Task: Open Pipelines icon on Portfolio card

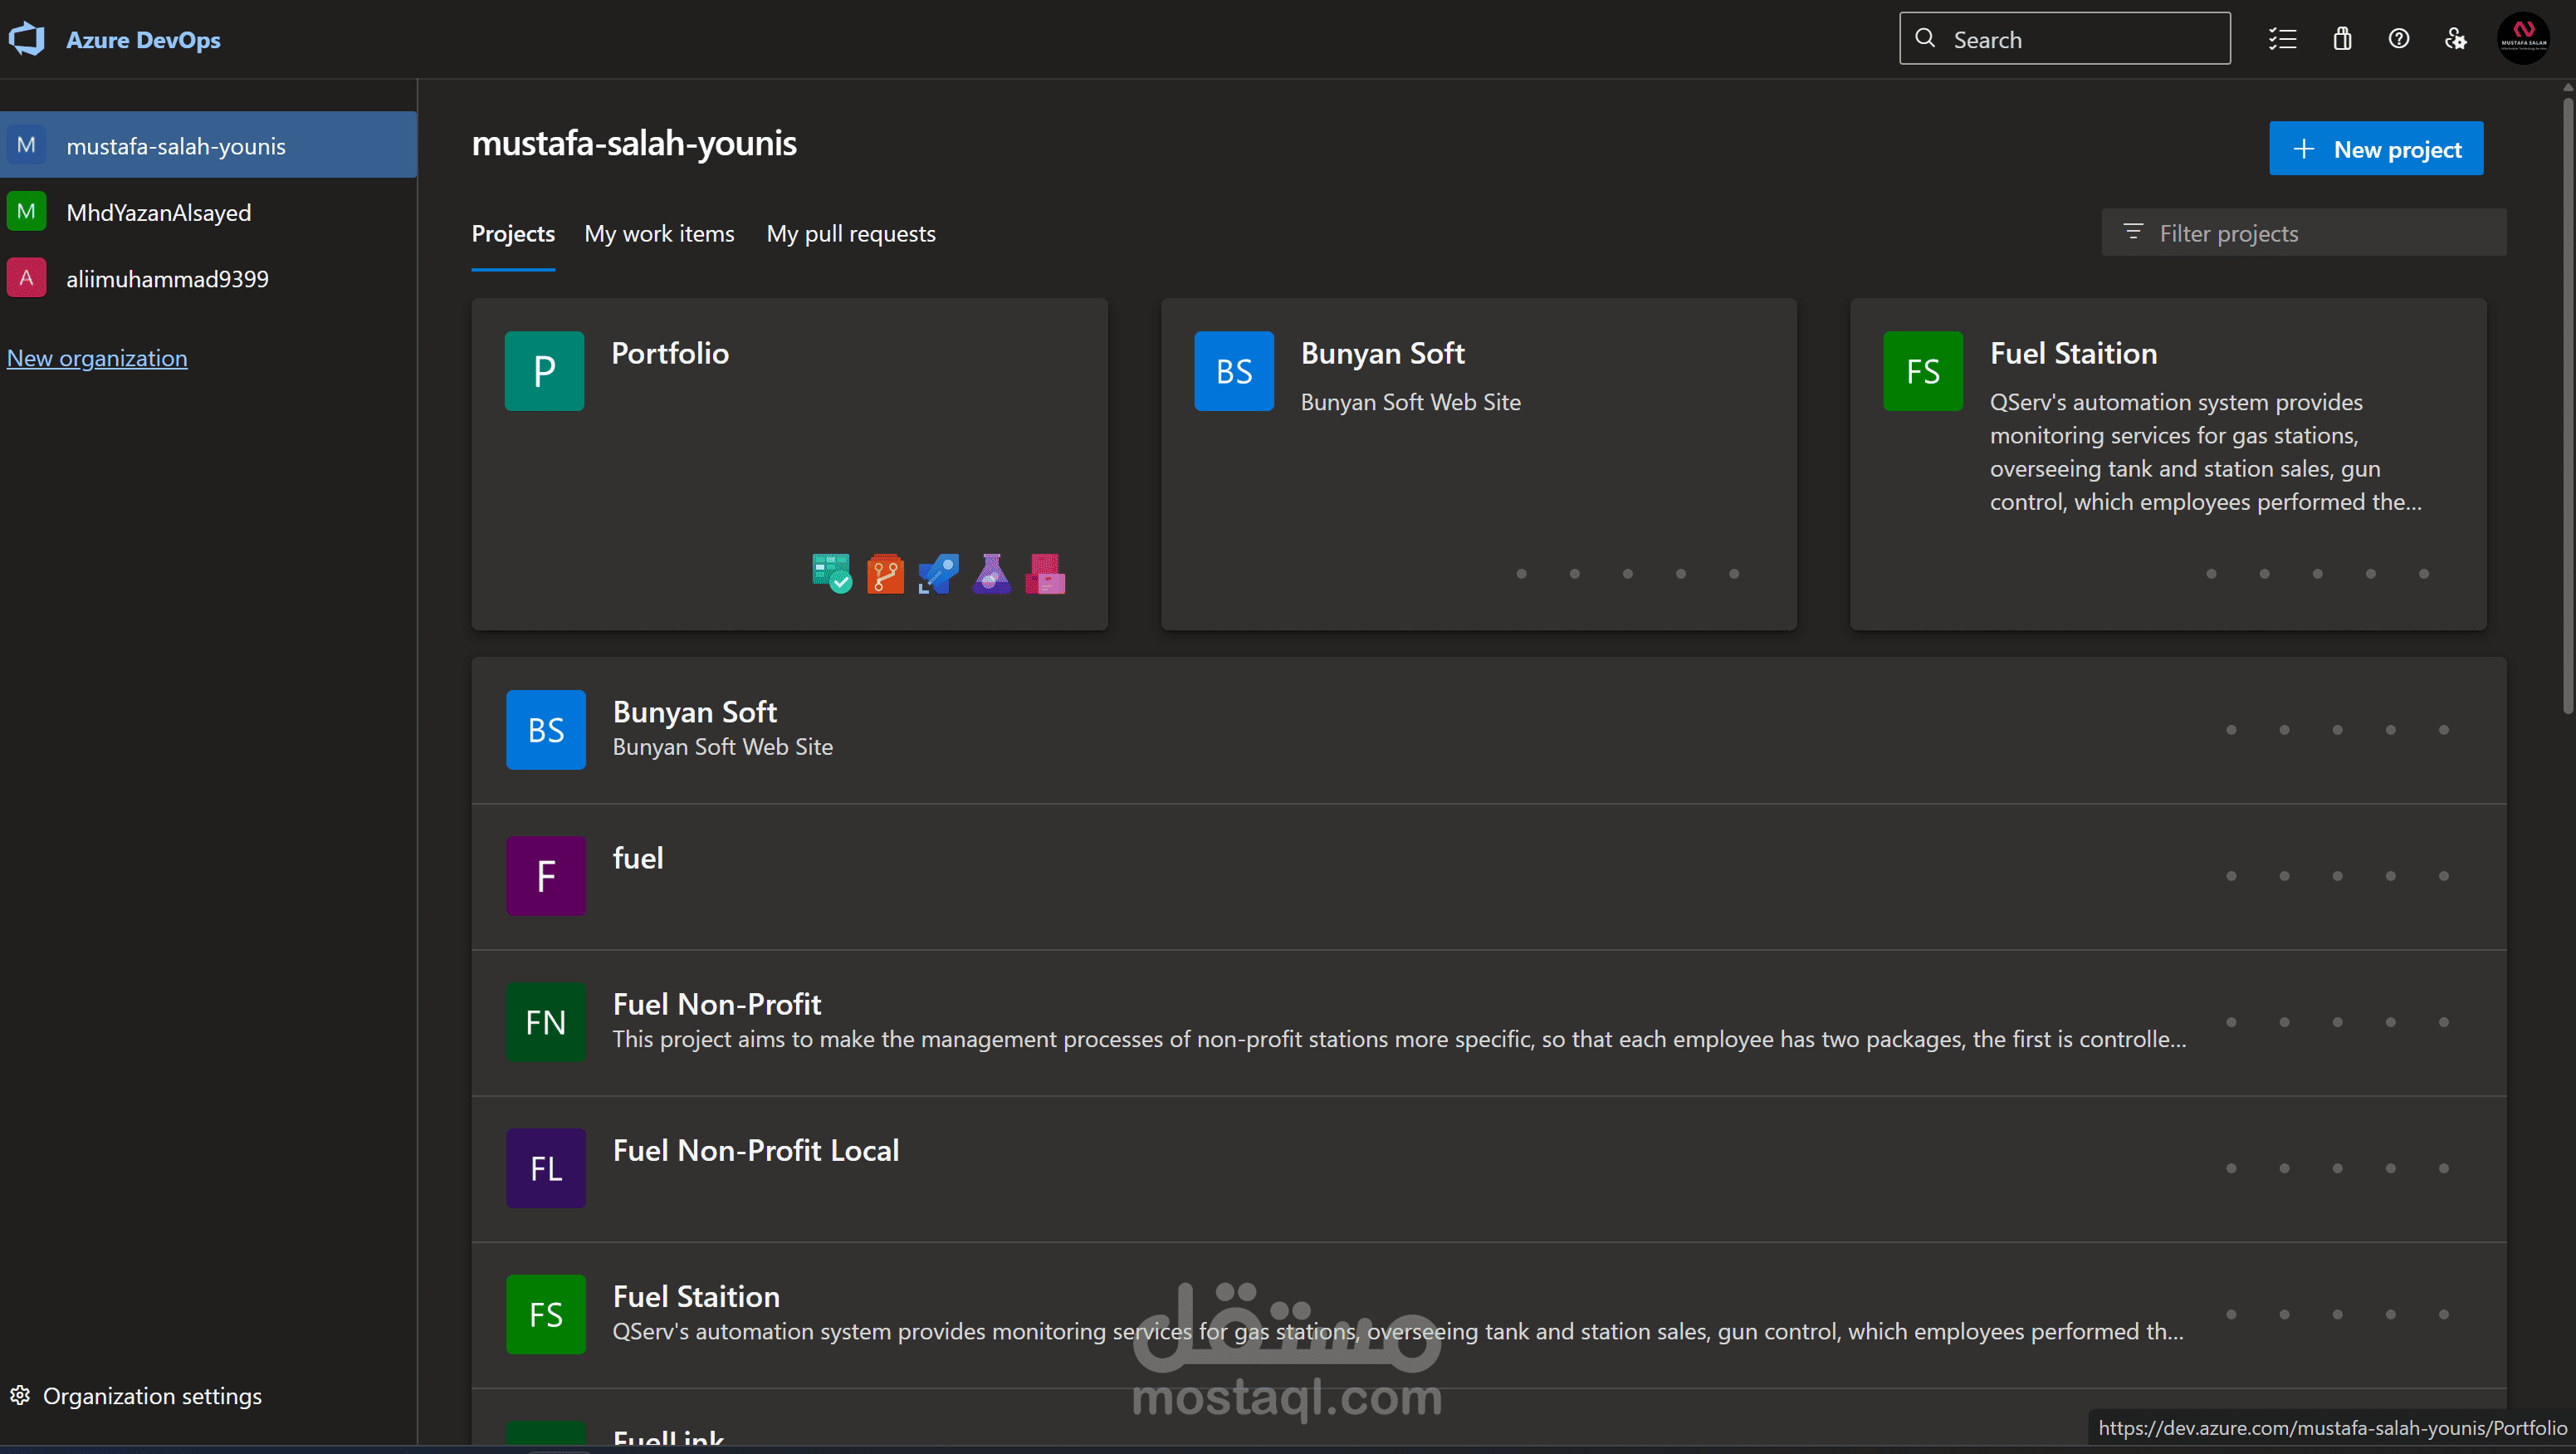Action: point(938,574)
